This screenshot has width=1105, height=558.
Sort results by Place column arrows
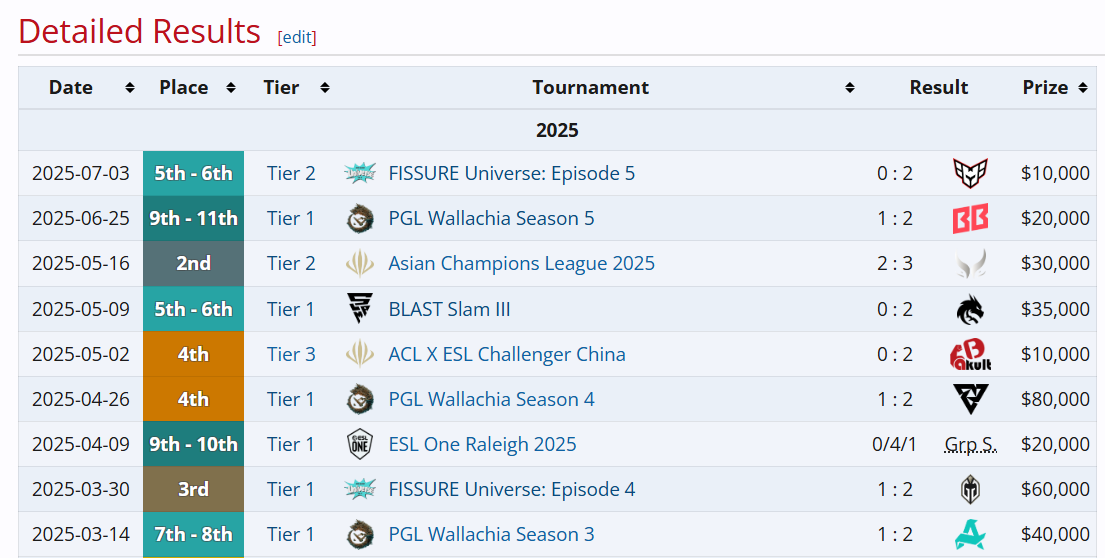pos(230,87)
